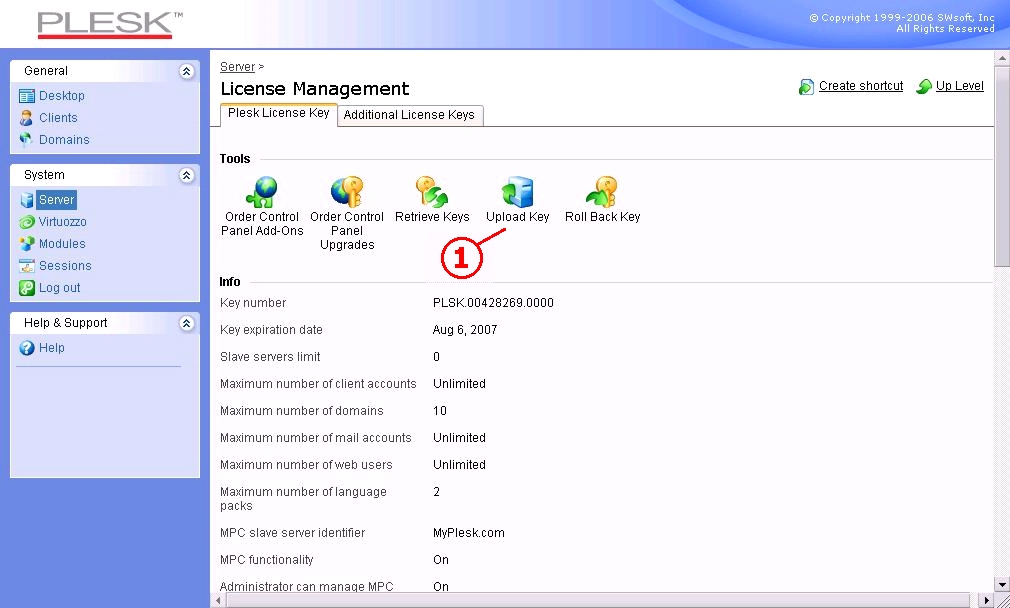Click the horizontal scrollbar right arrow
Viewport: 1010px width, 608px height.
point(985,600)
